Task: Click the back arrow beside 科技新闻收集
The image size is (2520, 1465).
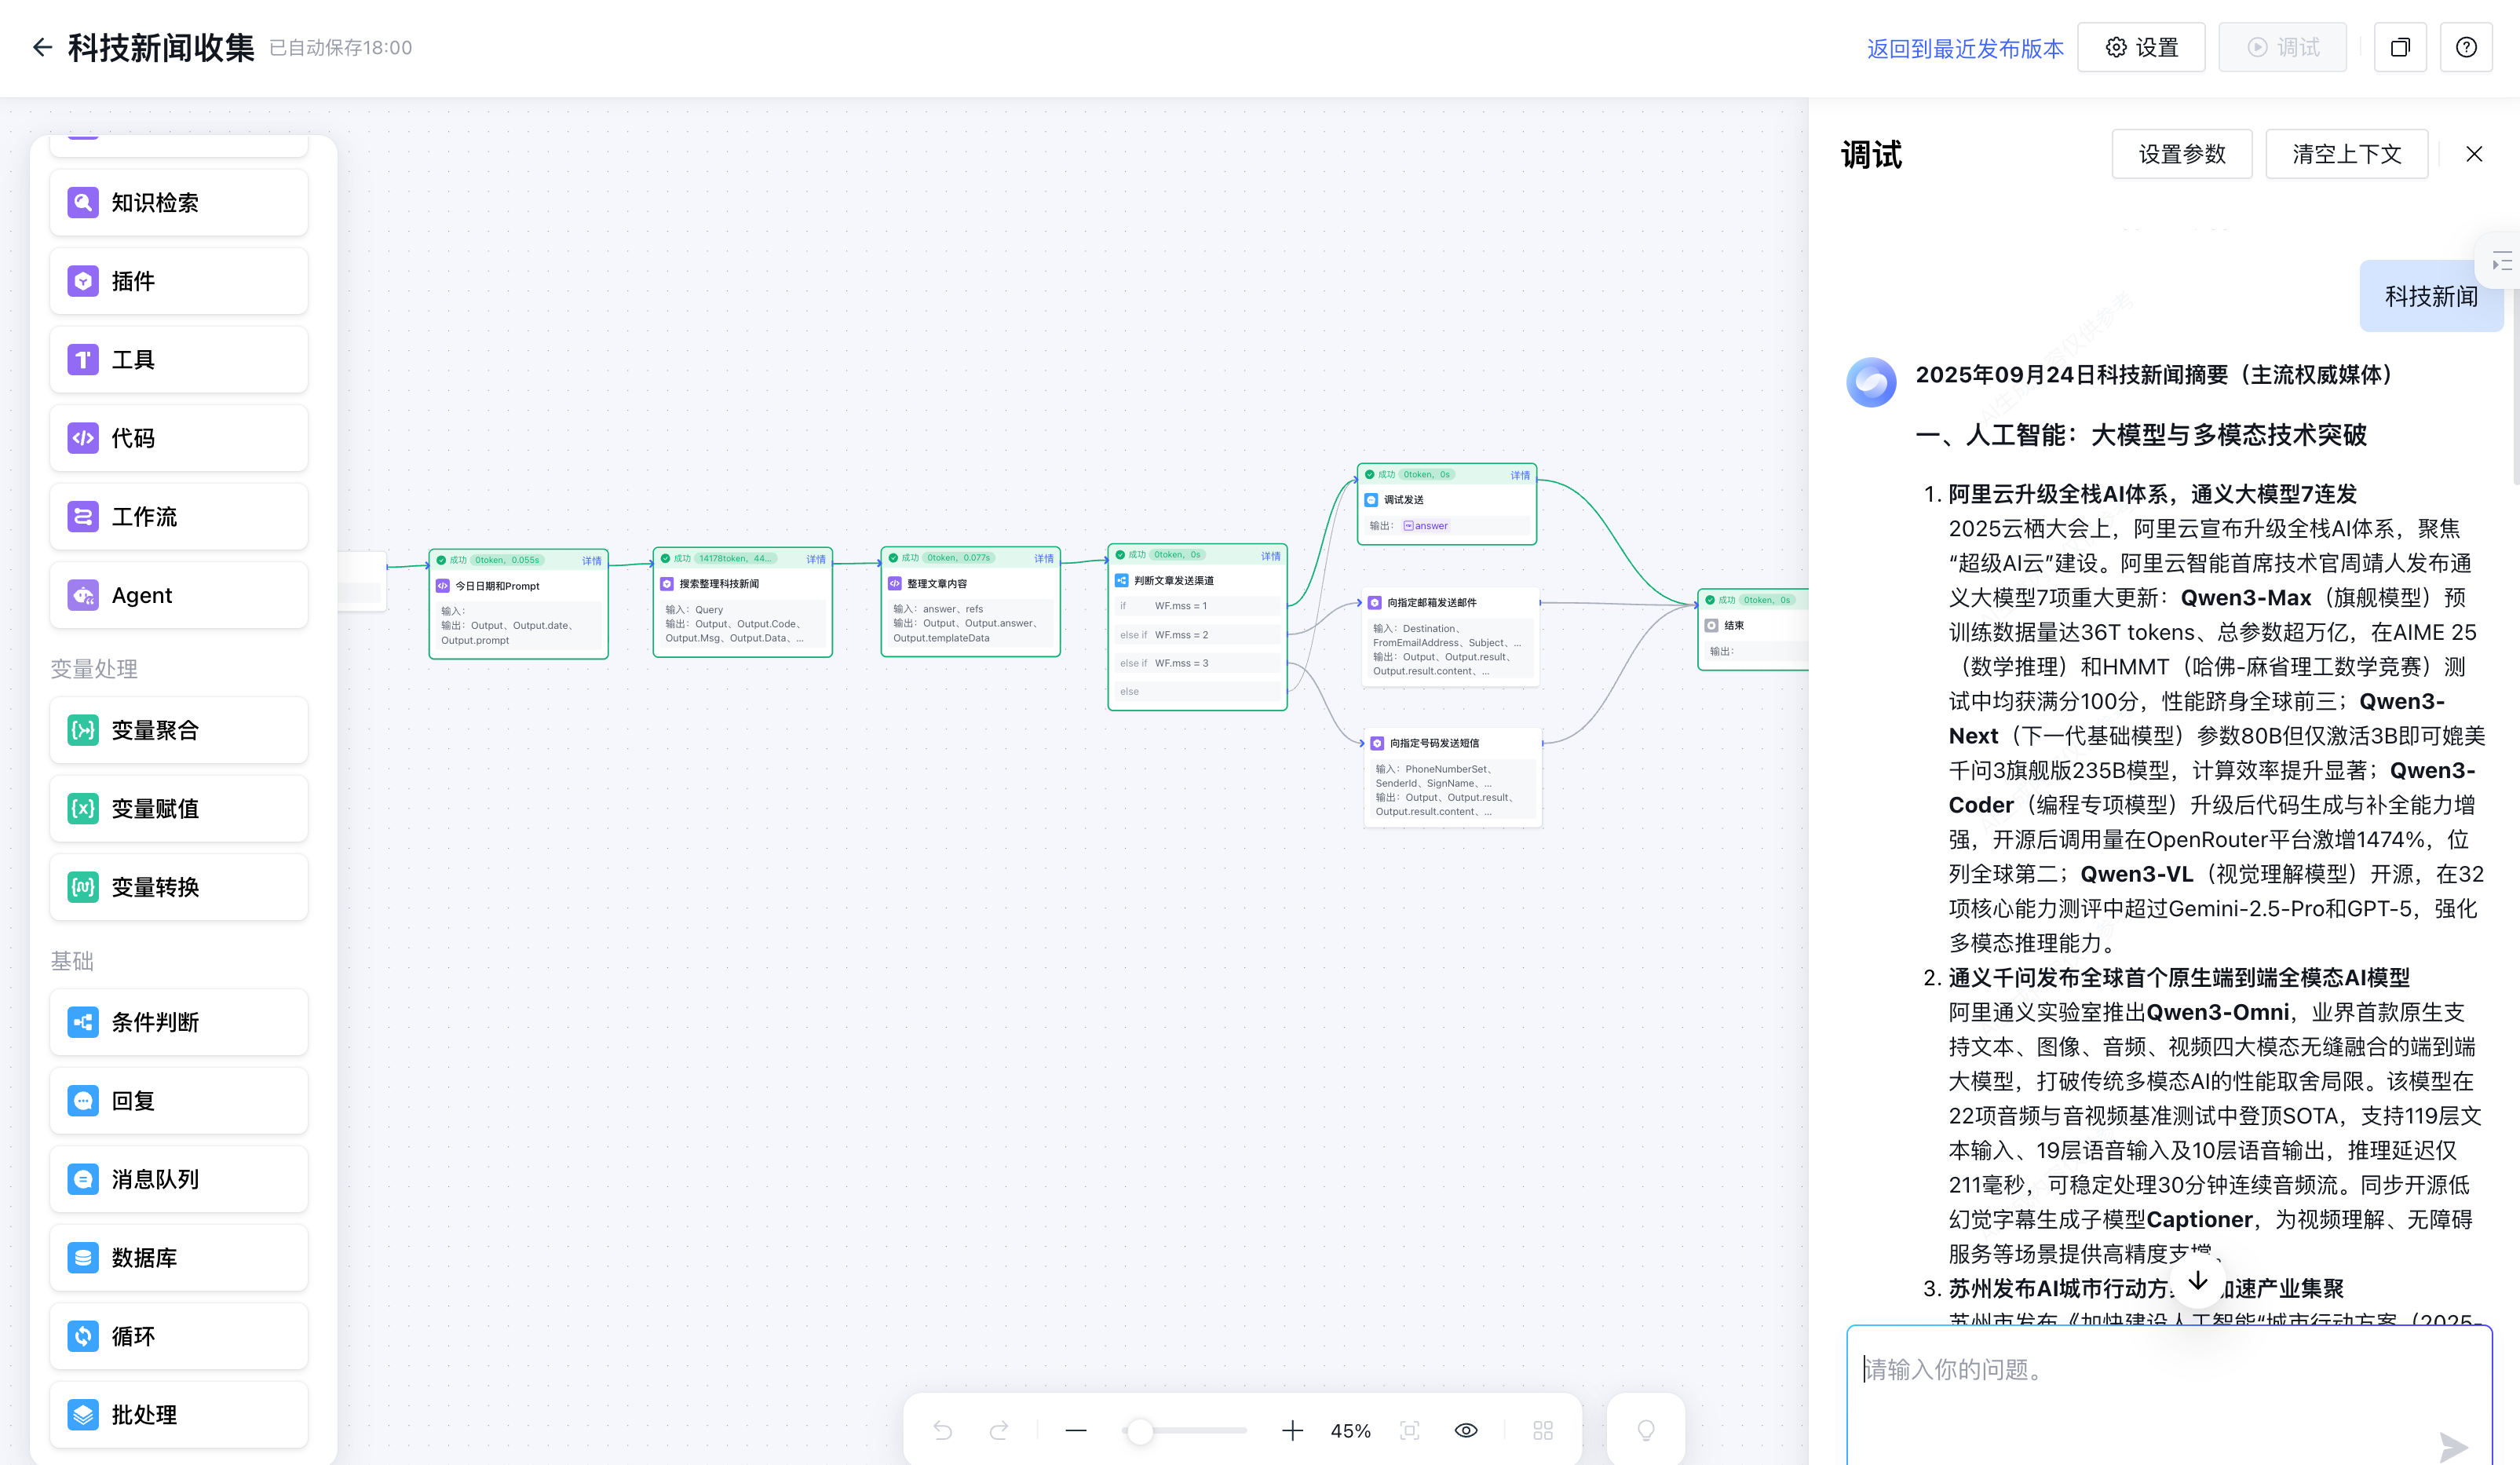Action: [x=42, y=47]
